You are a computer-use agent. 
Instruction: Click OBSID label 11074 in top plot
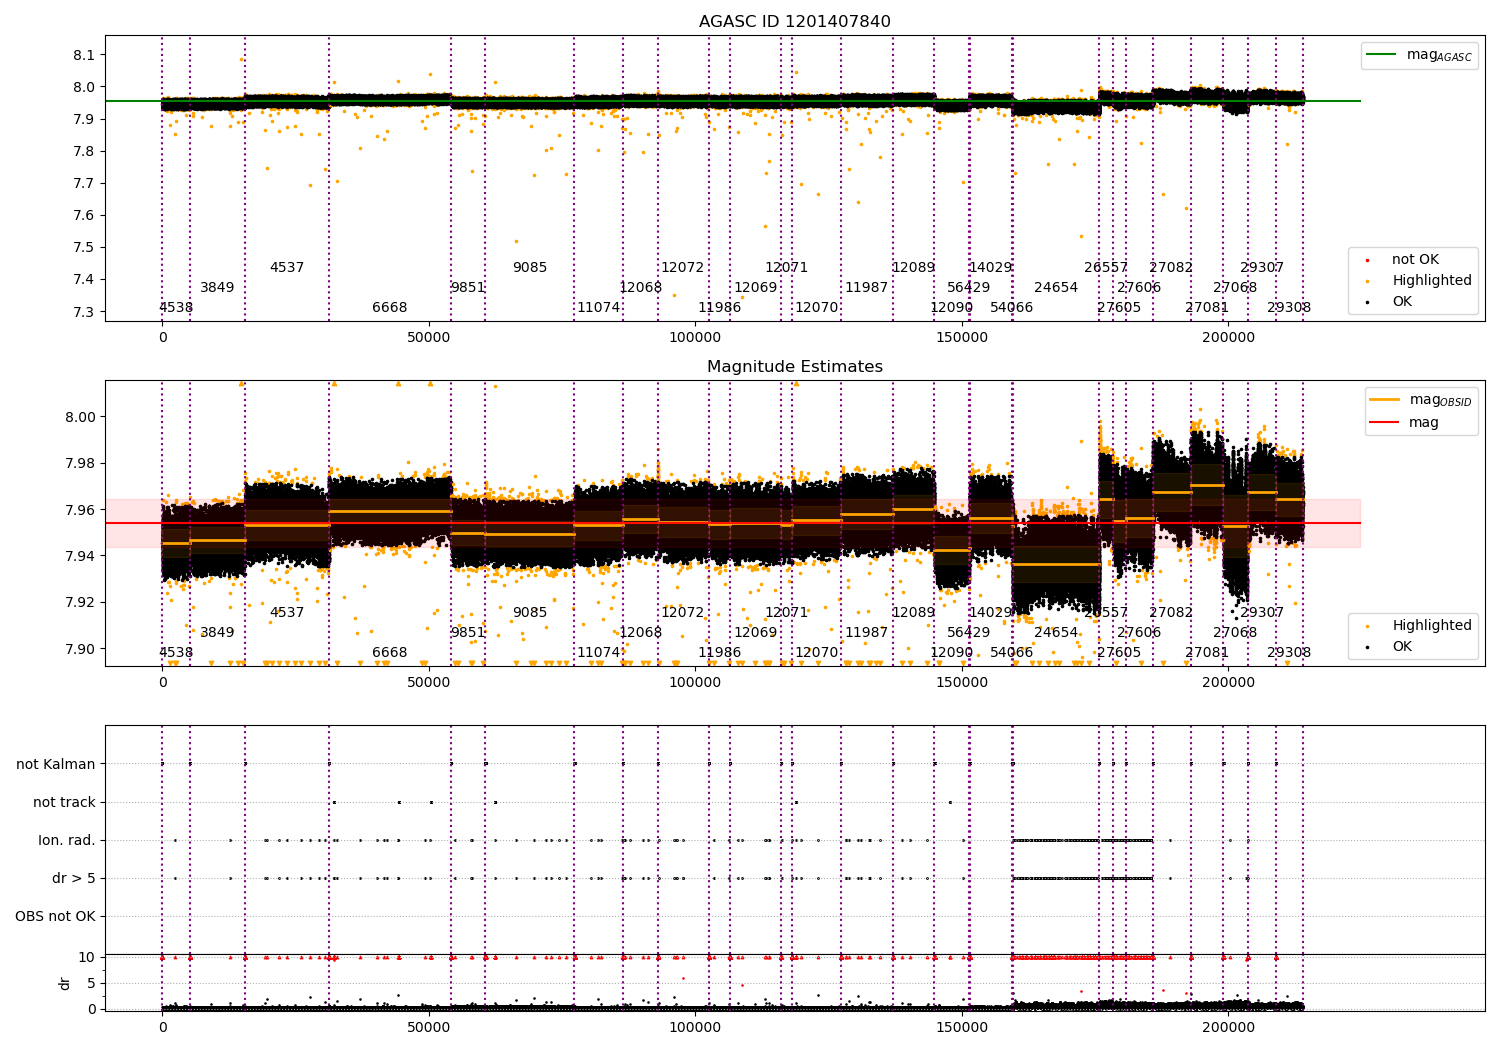click(x=598, y=308)
